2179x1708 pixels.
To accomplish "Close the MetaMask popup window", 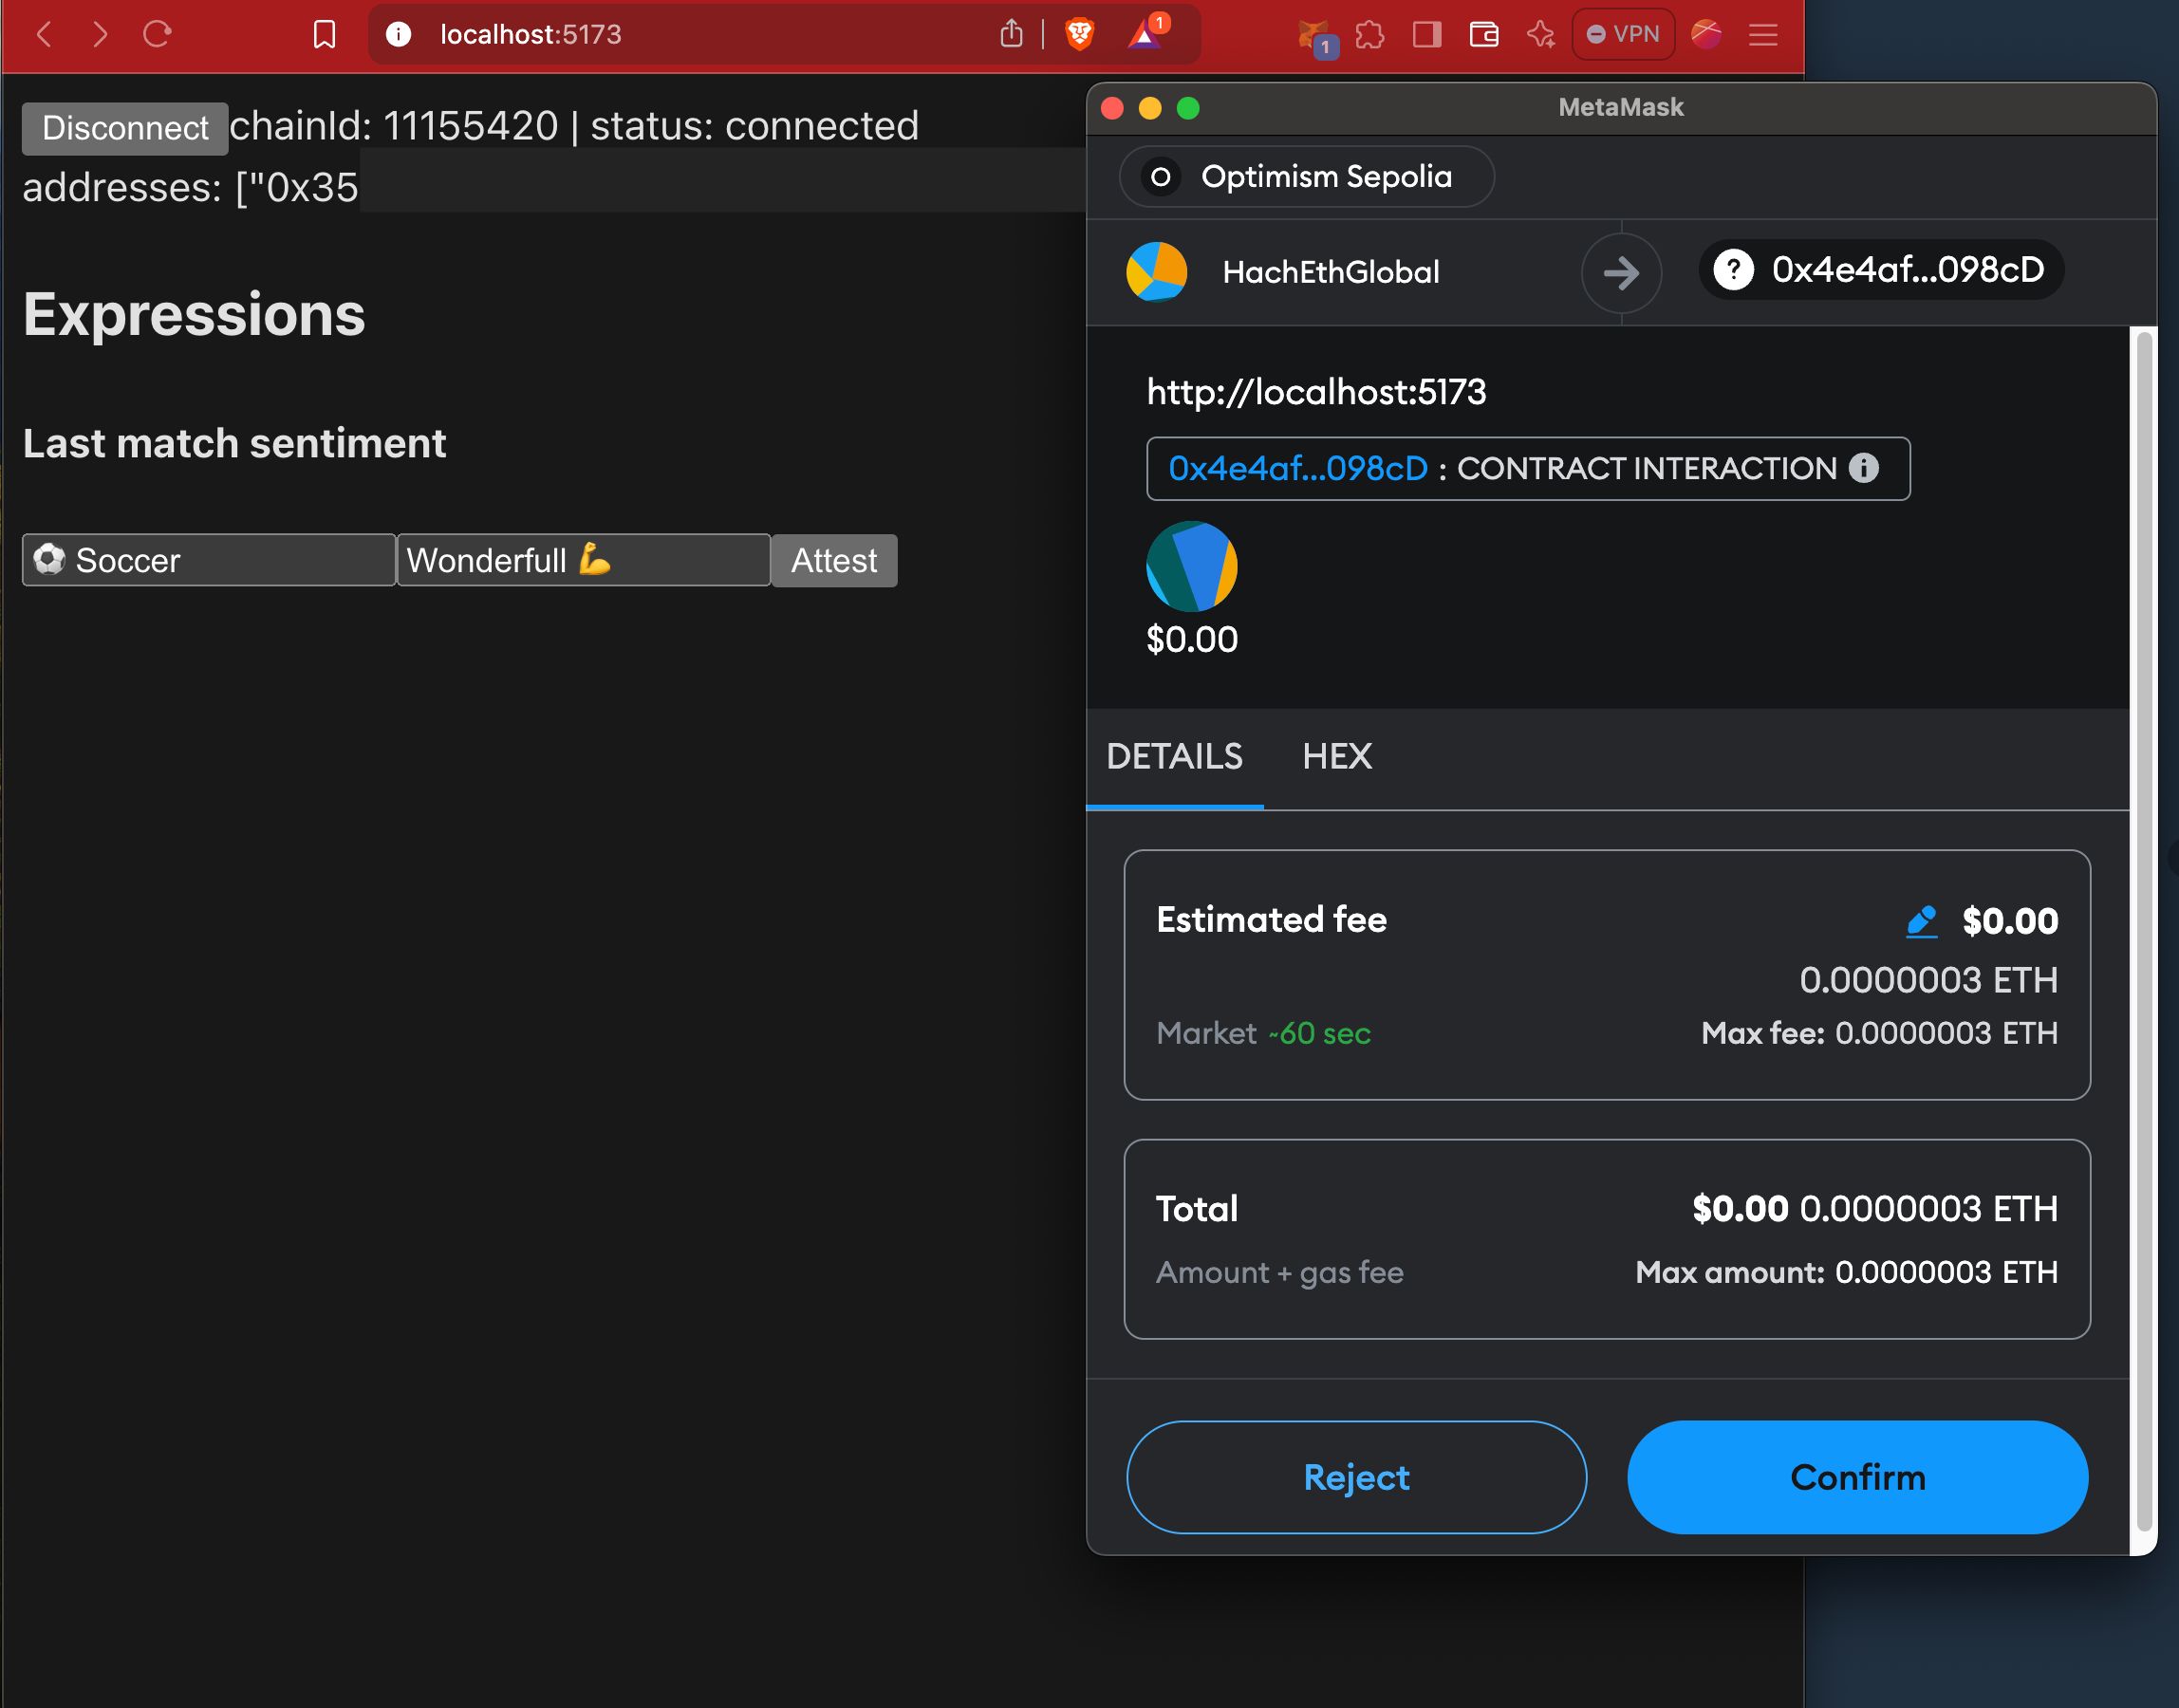I will pyautogui.click(x=1112, y=108).
